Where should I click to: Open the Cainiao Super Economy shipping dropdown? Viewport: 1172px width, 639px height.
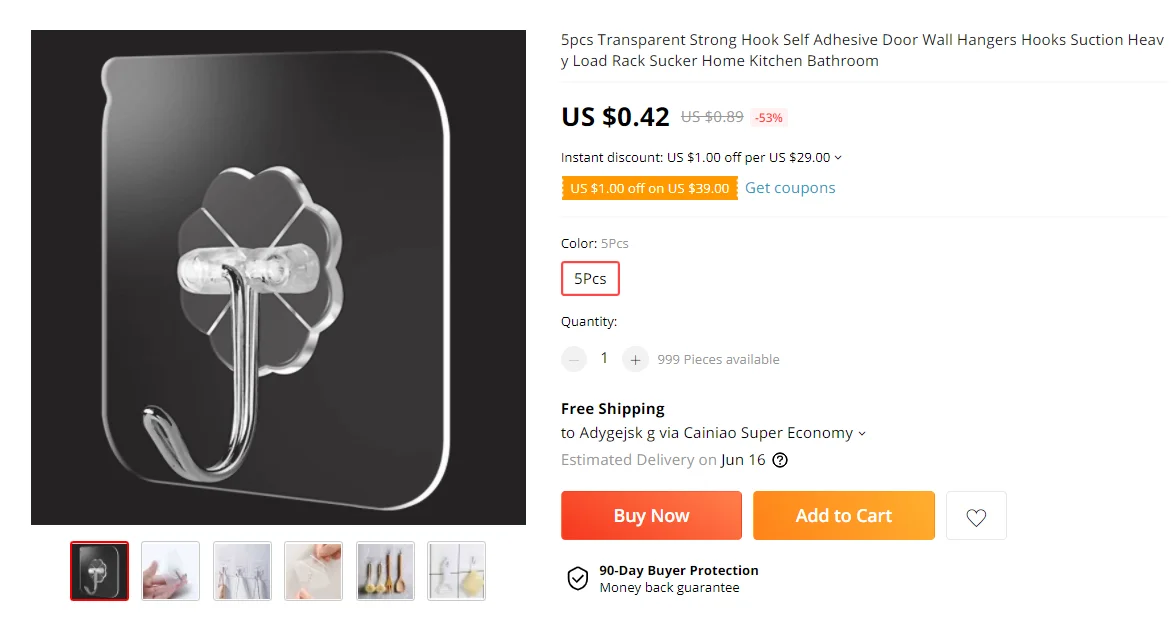862,434
